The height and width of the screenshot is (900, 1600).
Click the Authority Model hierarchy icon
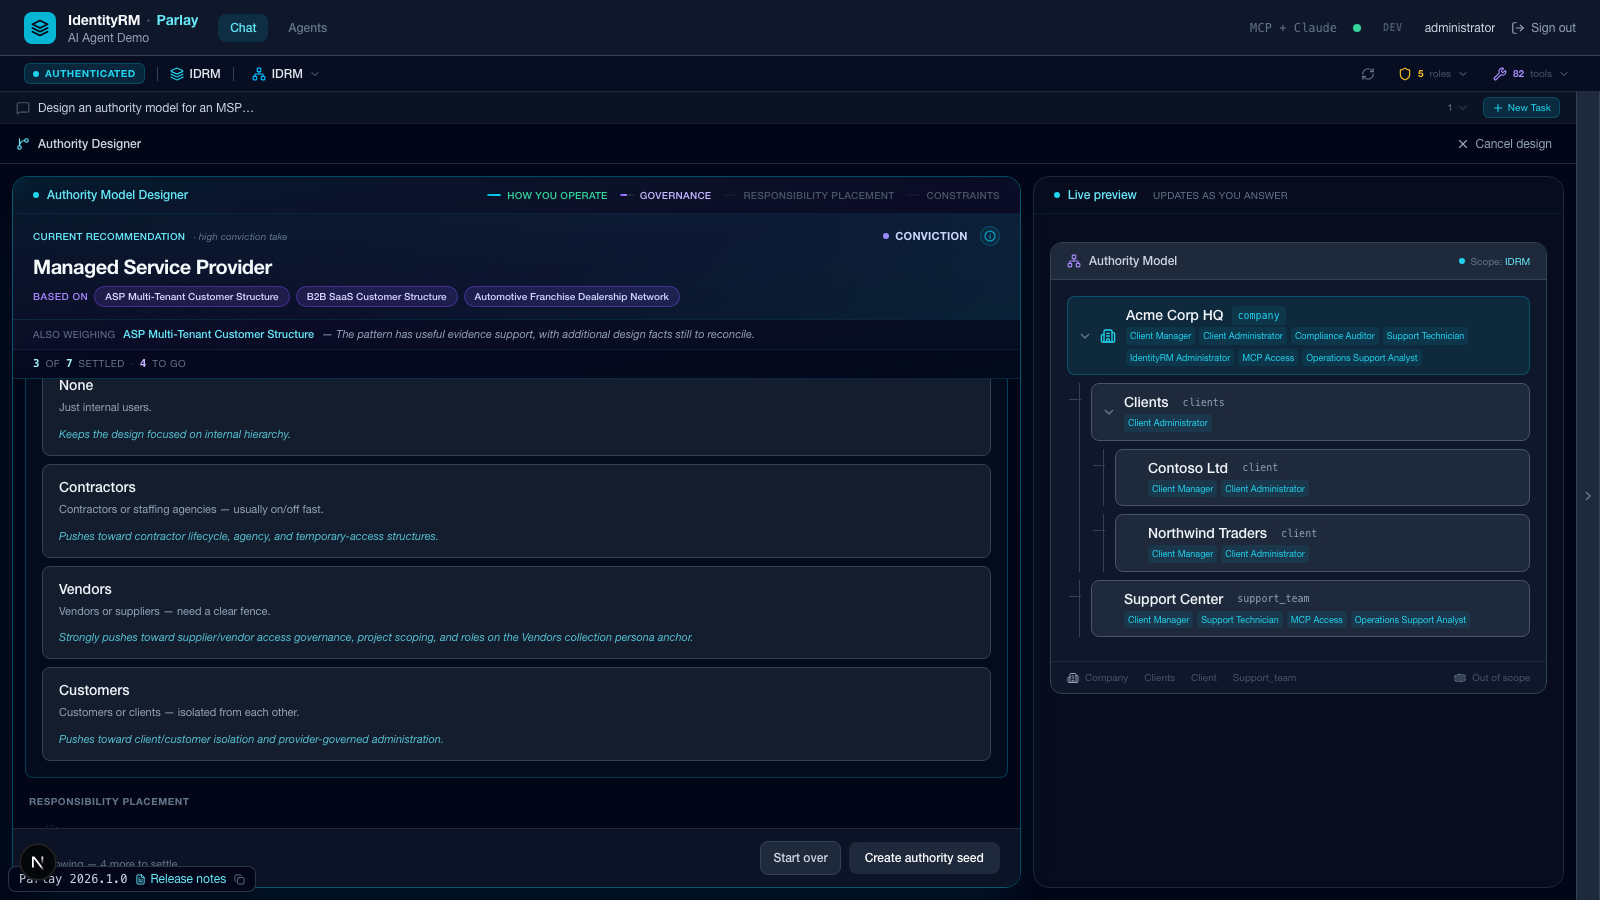coord(1074,261)
